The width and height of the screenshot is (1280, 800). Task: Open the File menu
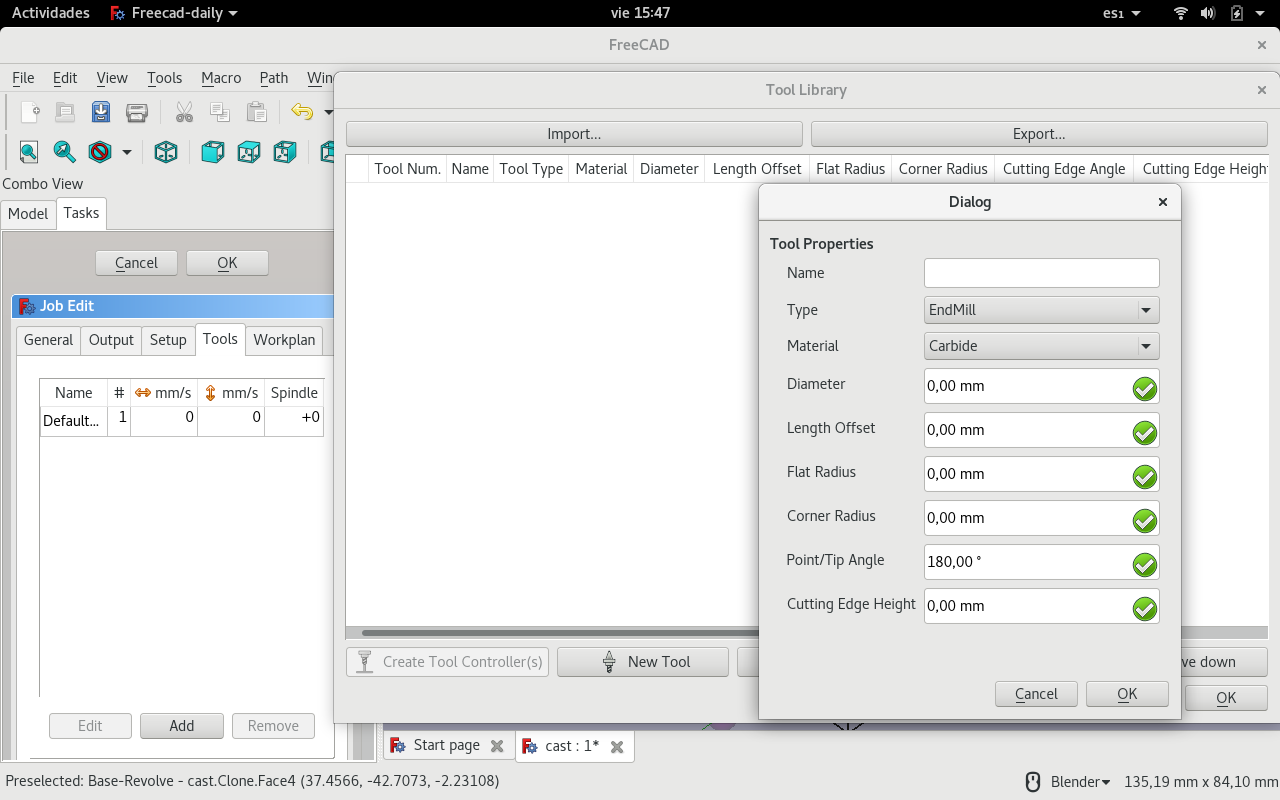tap(23, 78)
